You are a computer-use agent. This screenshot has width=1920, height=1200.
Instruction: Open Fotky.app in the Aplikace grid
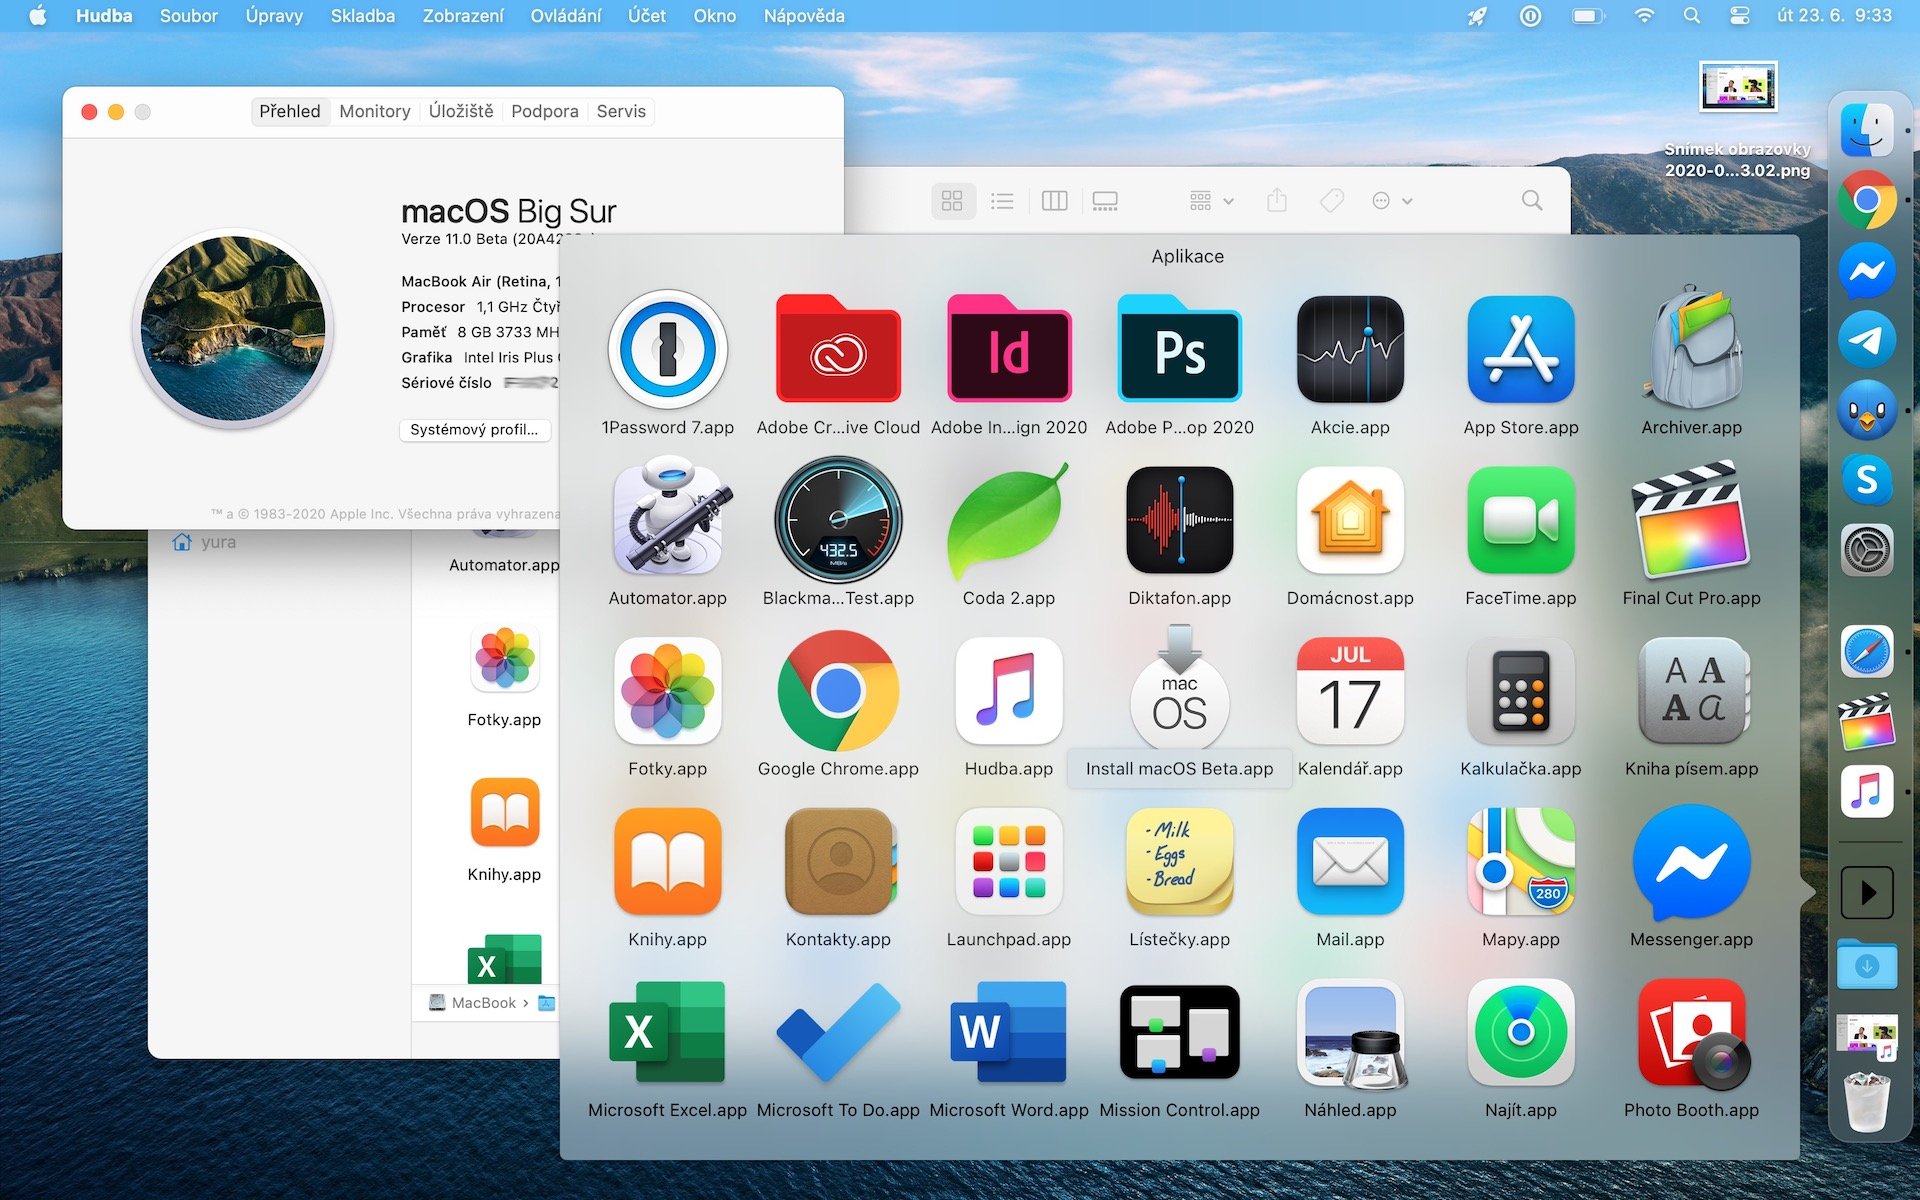(x=668, y=691)
